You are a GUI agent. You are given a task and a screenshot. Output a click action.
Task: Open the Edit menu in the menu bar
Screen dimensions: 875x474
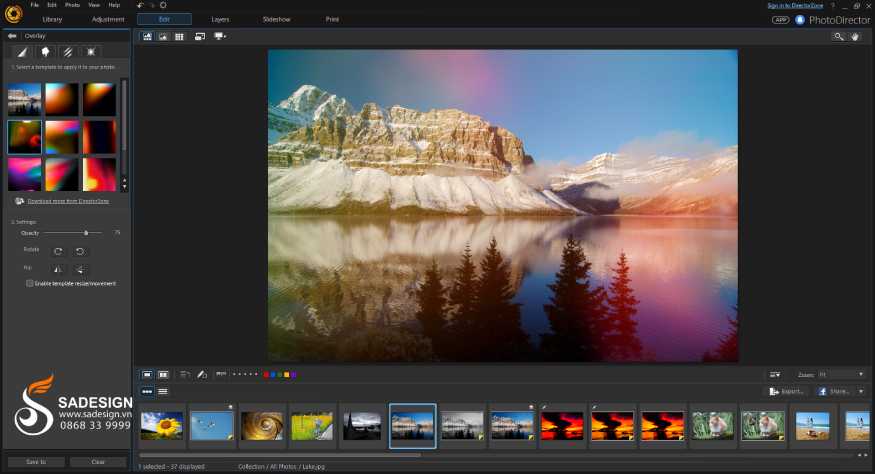(52, 5)
